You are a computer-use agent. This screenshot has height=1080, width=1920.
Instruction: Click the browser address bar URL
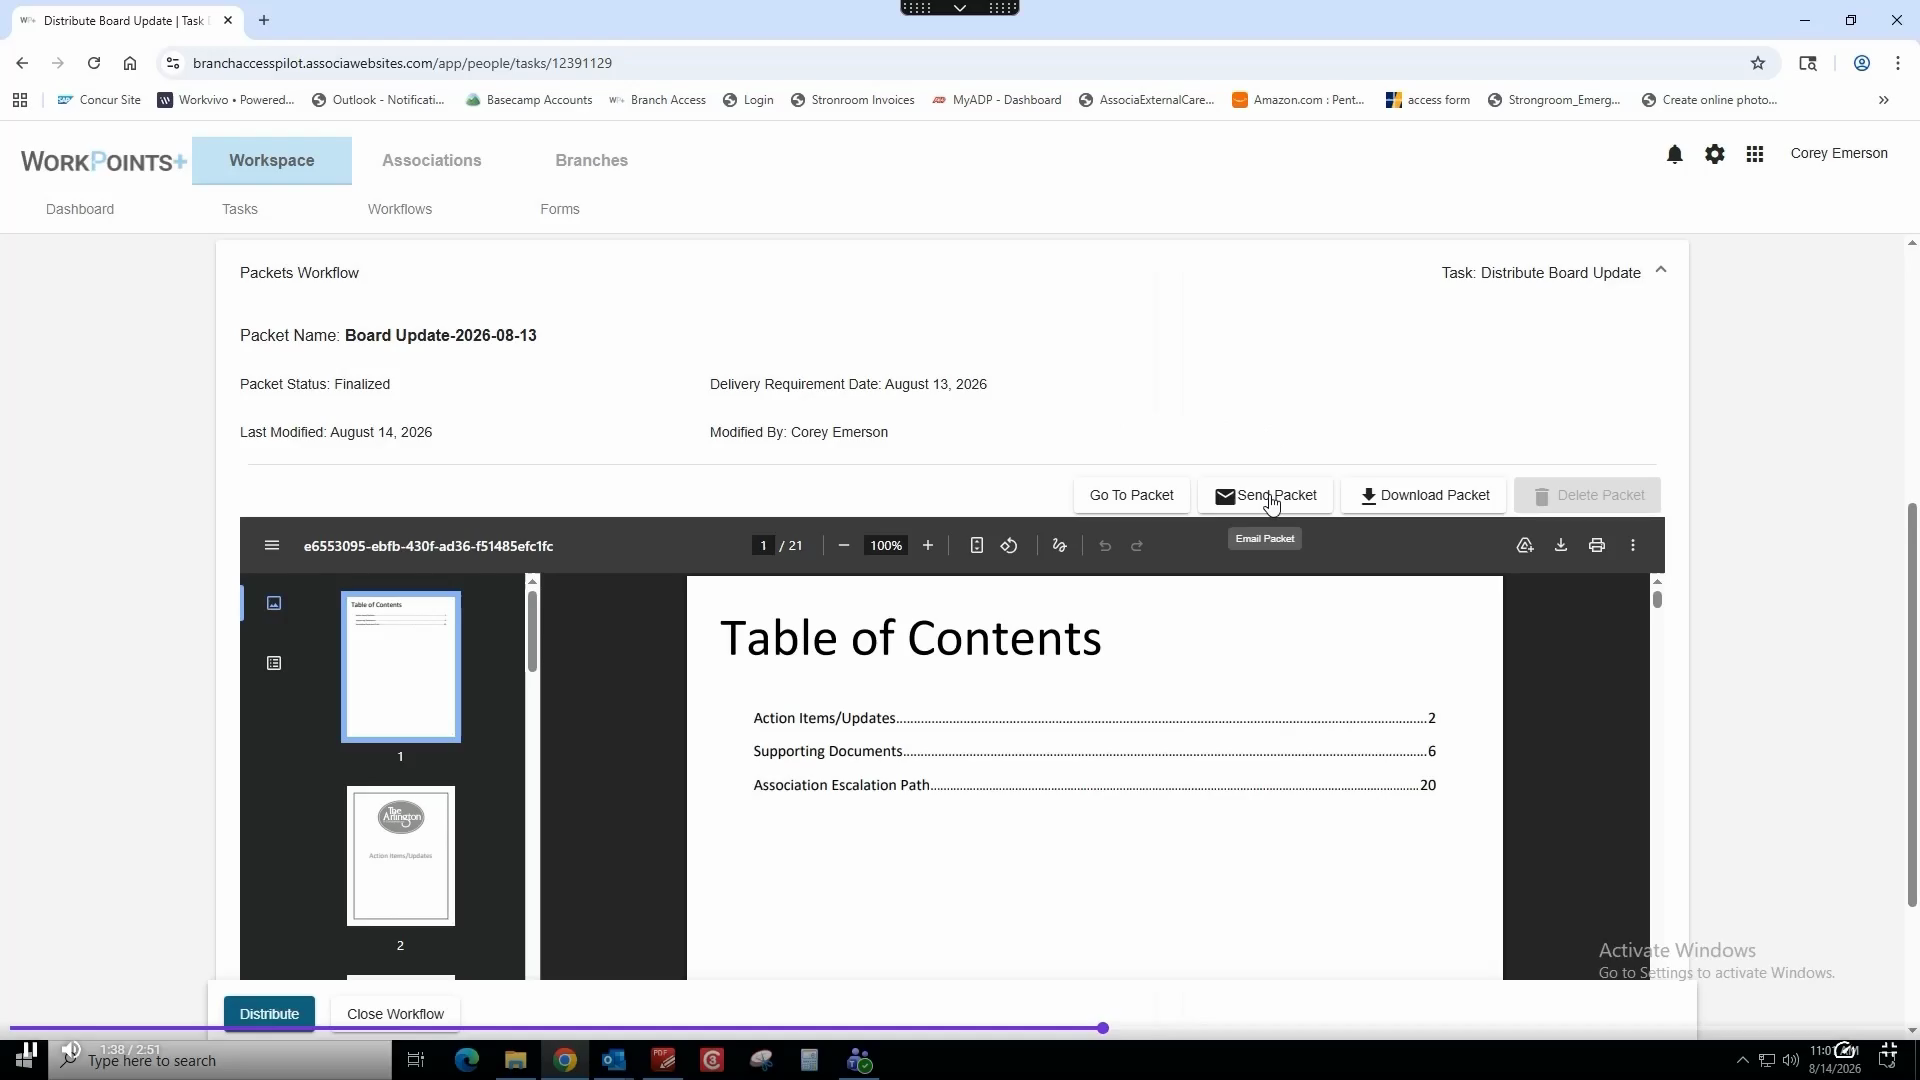tap(402, 63)
